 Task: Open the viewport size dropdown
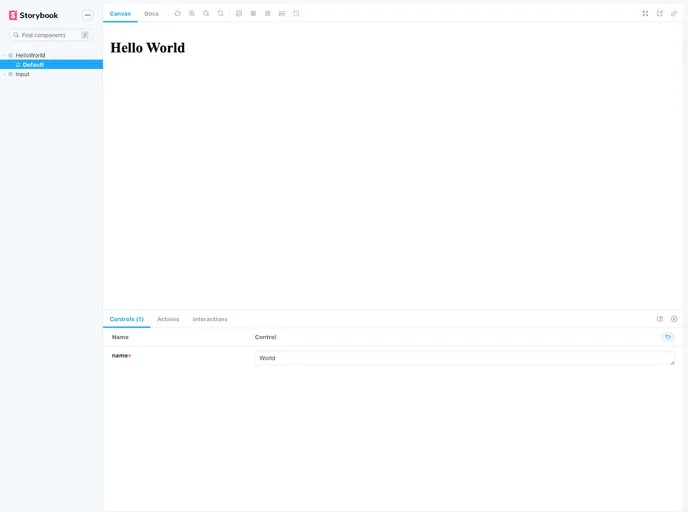click(x=267, y=13)
